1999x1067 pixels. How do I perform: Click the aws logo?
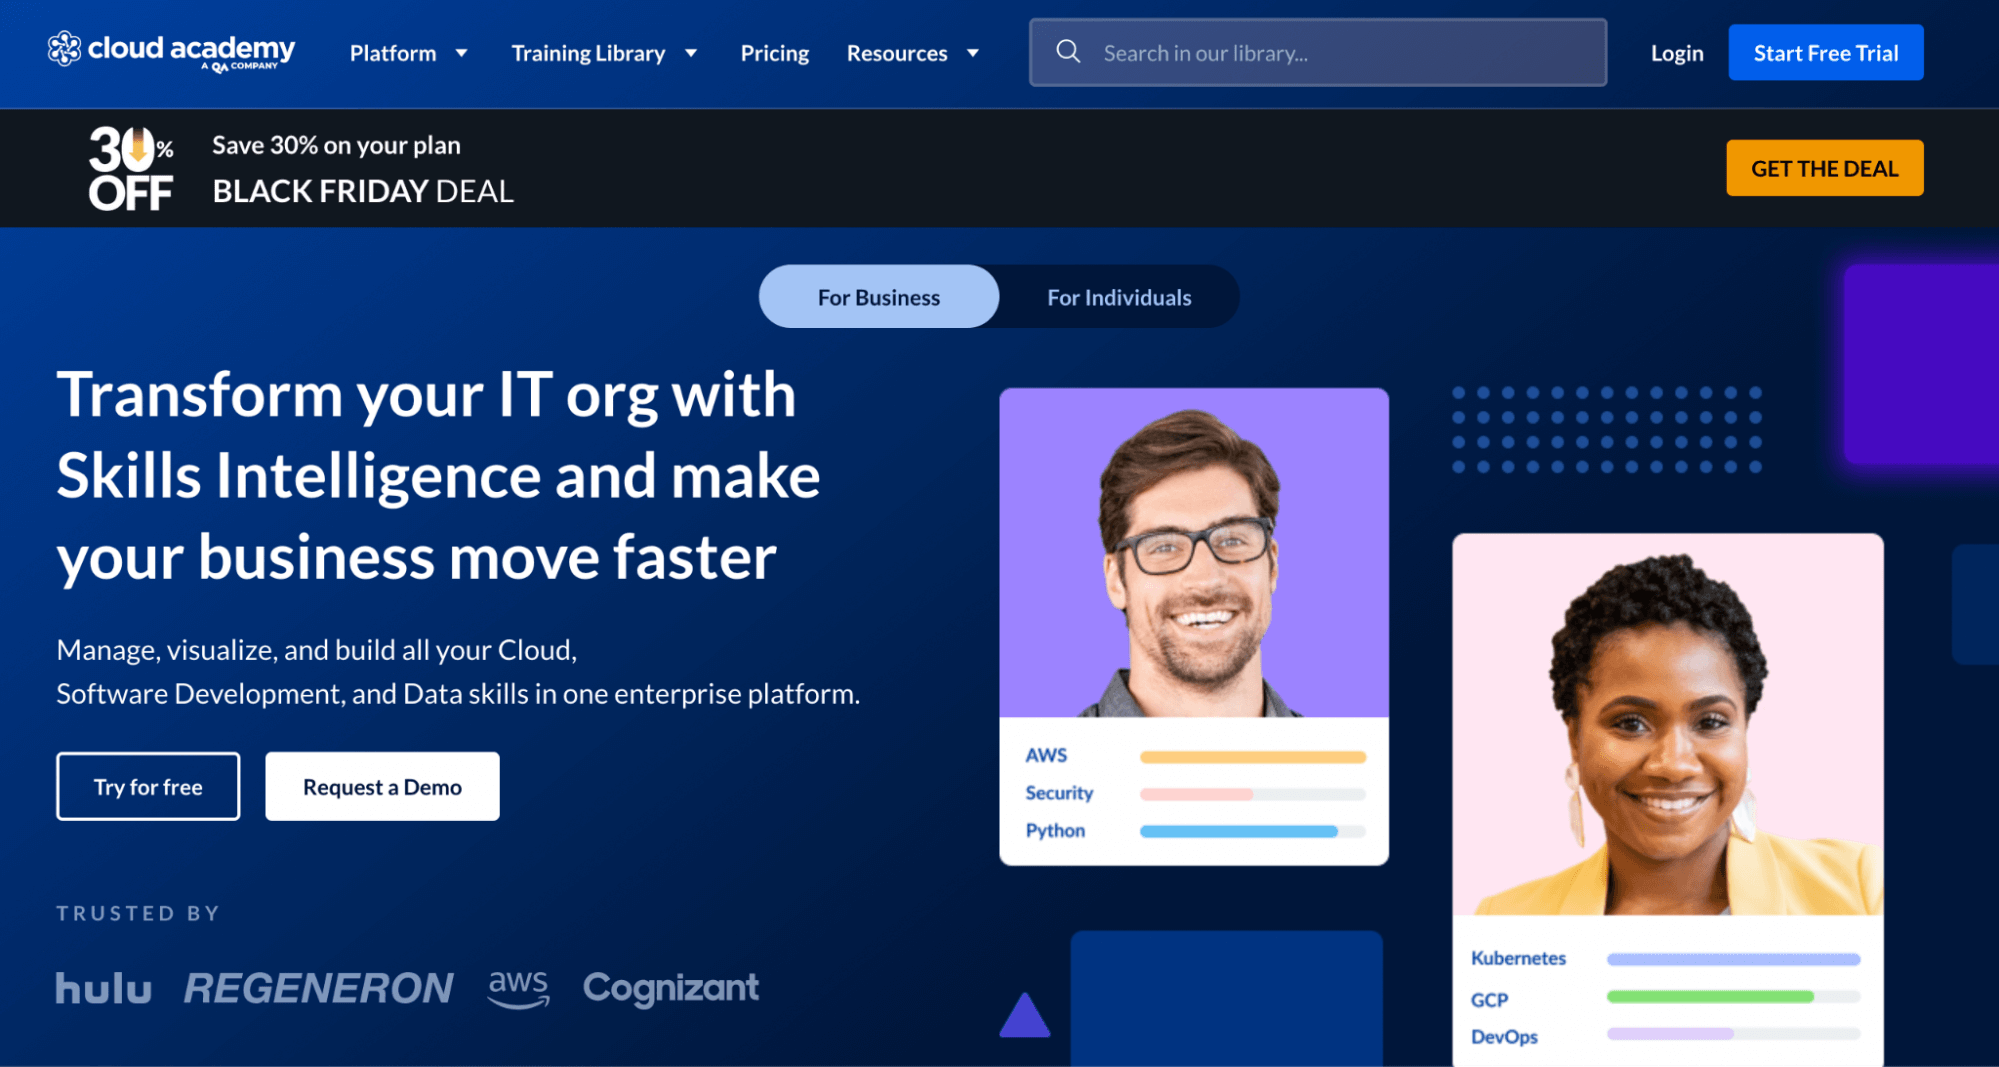tap(518, 988)
